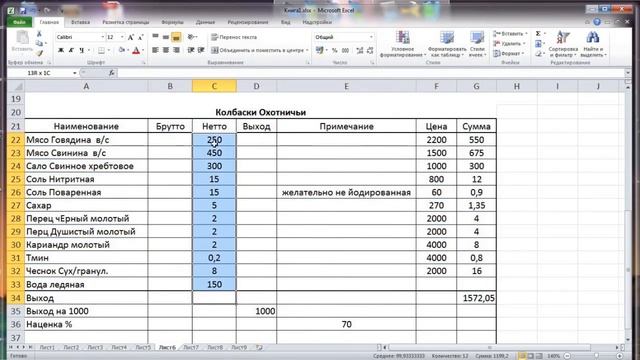
Task: Open Стили ячеек (cell styles) gallery
Action: pyautogui.click(x=476, y=44)
